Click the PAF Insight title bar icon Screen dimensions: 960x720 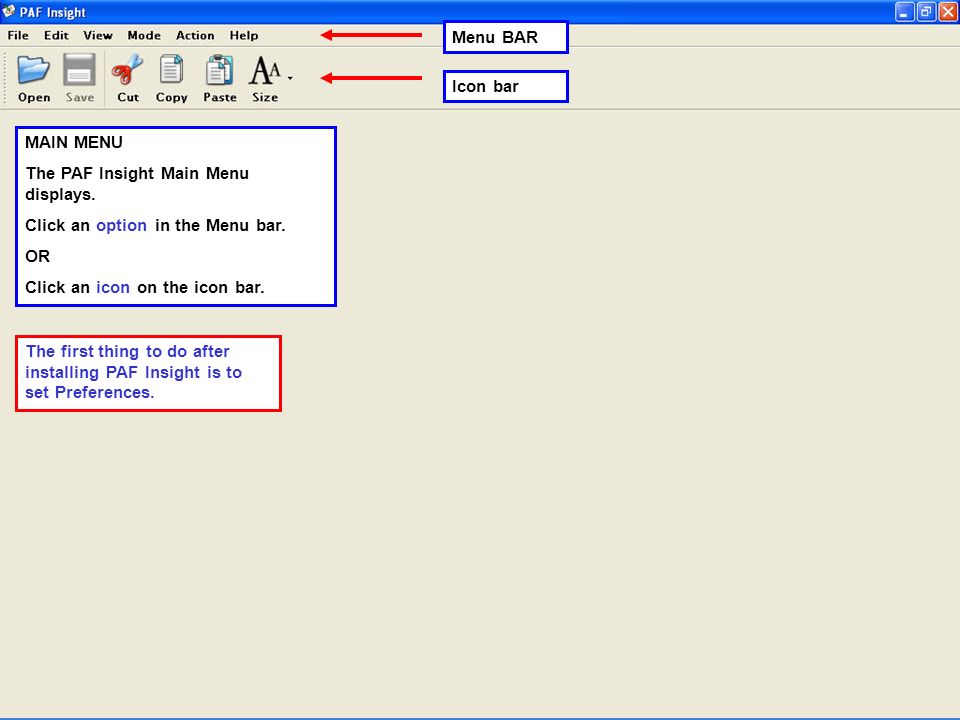(9, 11)
